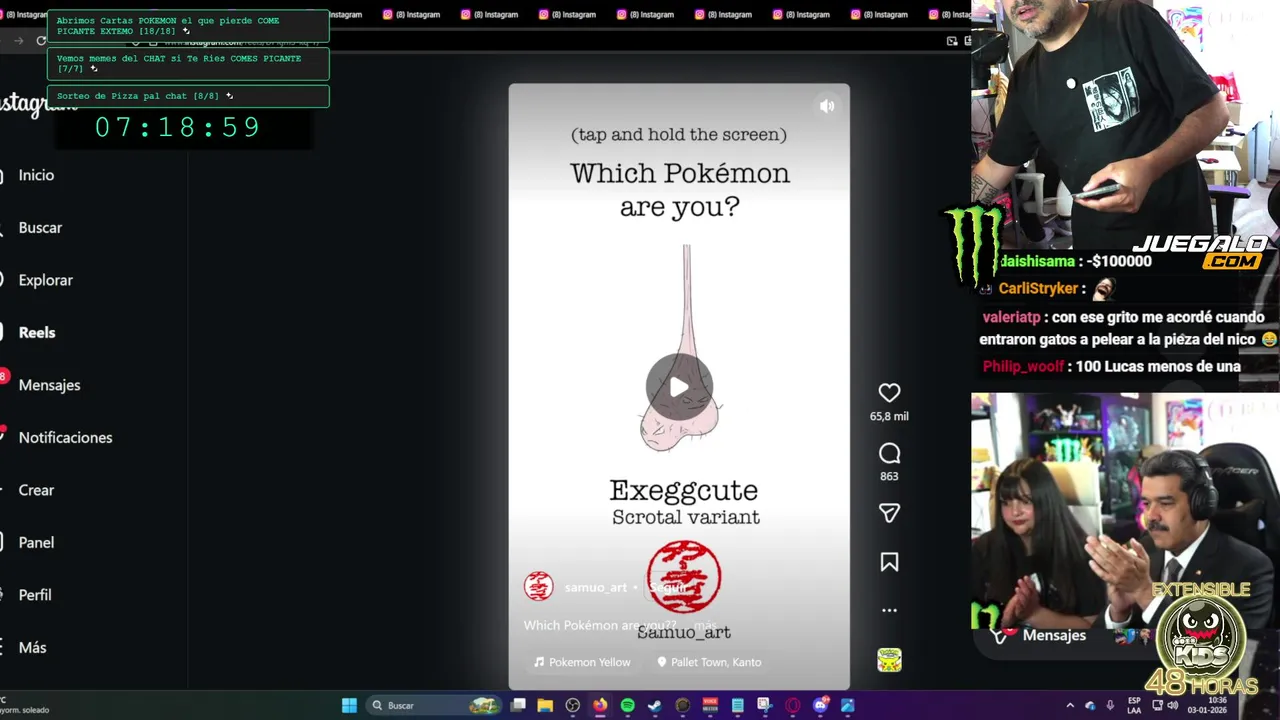Viewport: 1280px width, 720px height.
Task: Click the tray microphone icon
Action: [1110, 705]
